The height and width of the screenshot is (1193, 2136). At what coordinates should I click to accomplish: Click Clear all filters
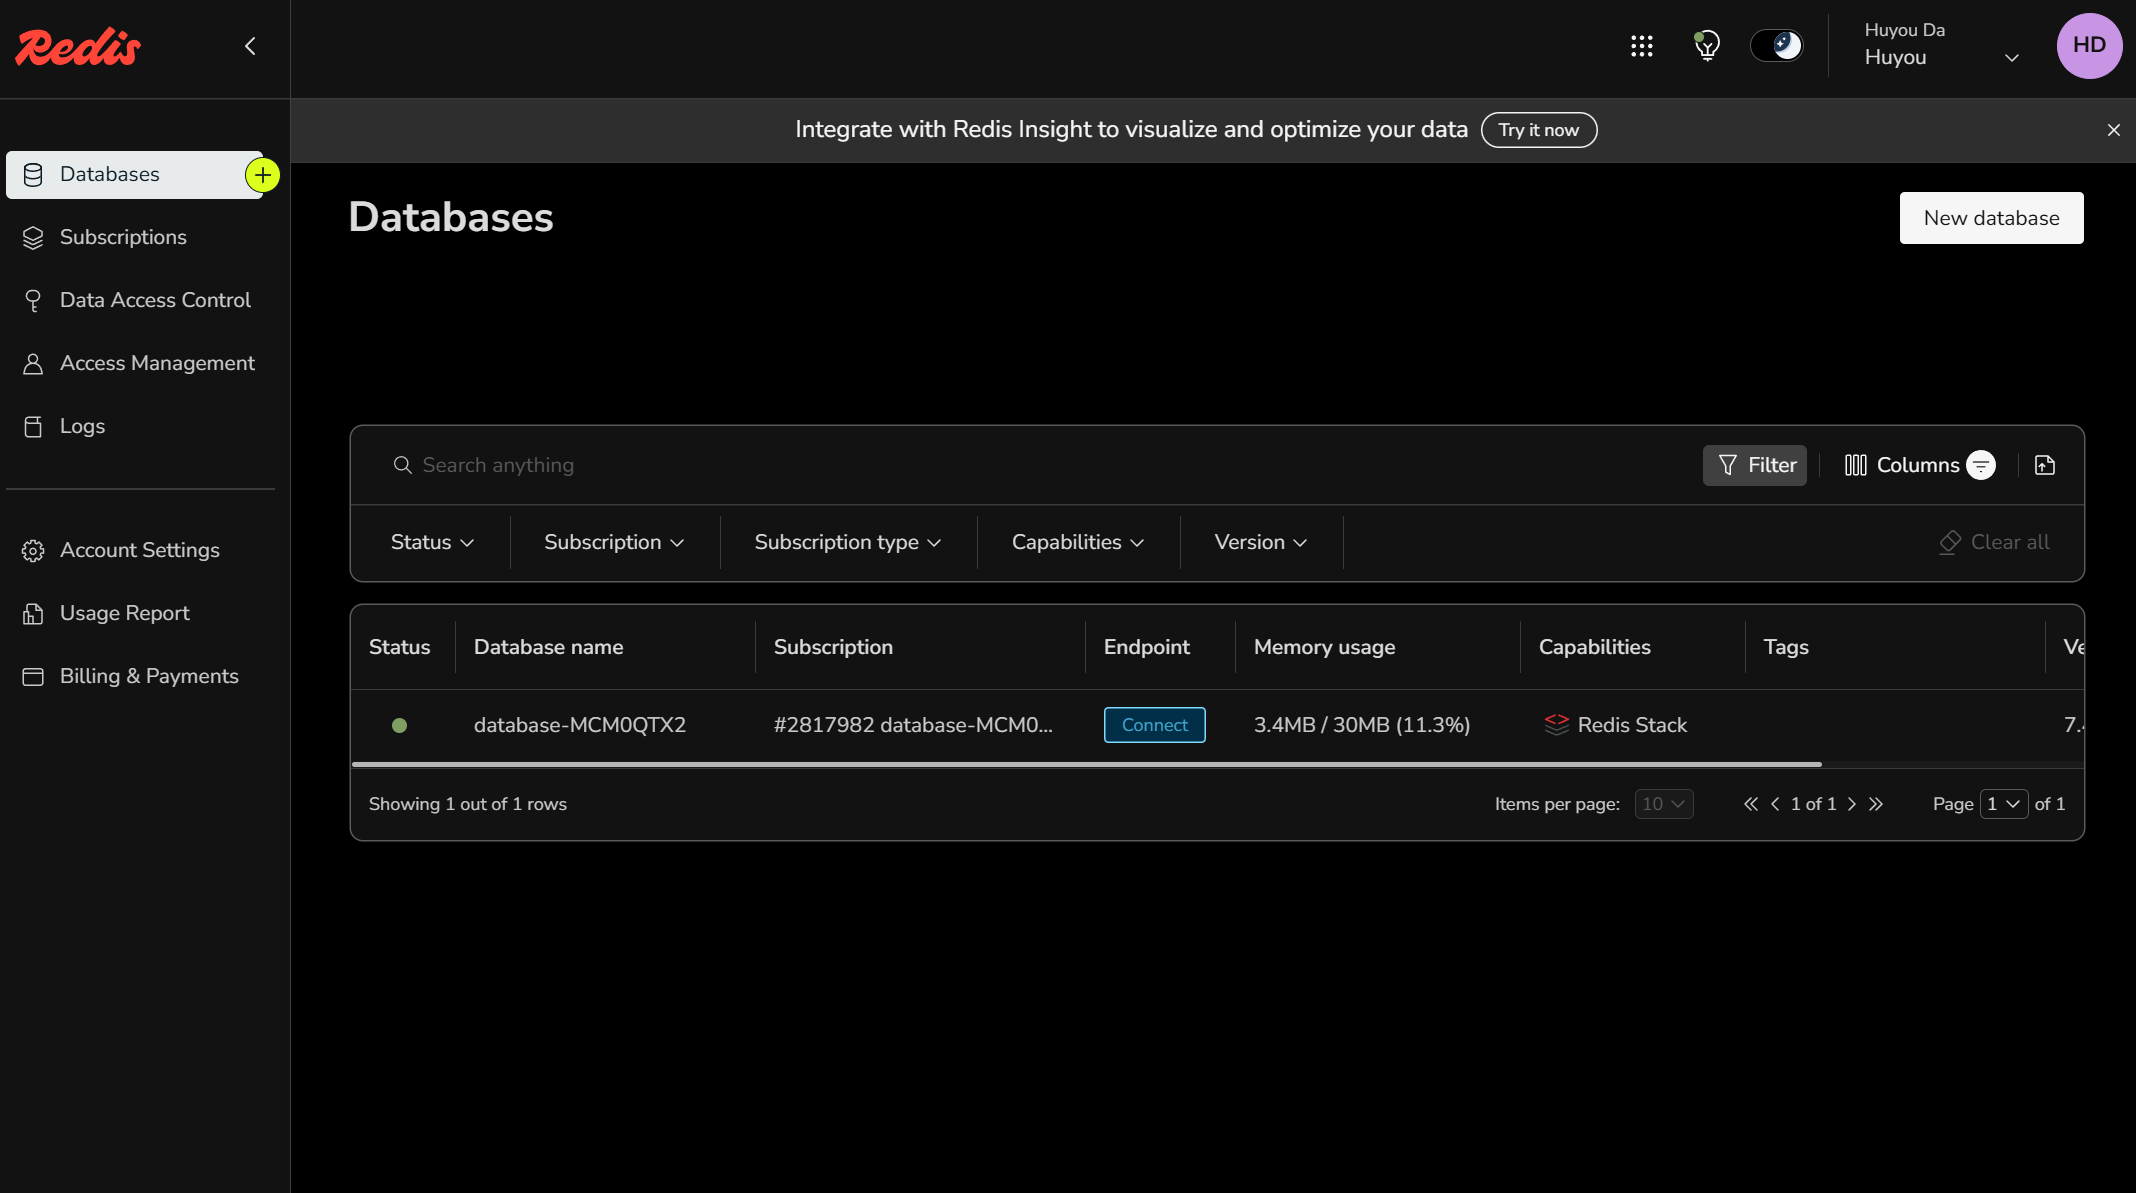[x=1994, y=542]
